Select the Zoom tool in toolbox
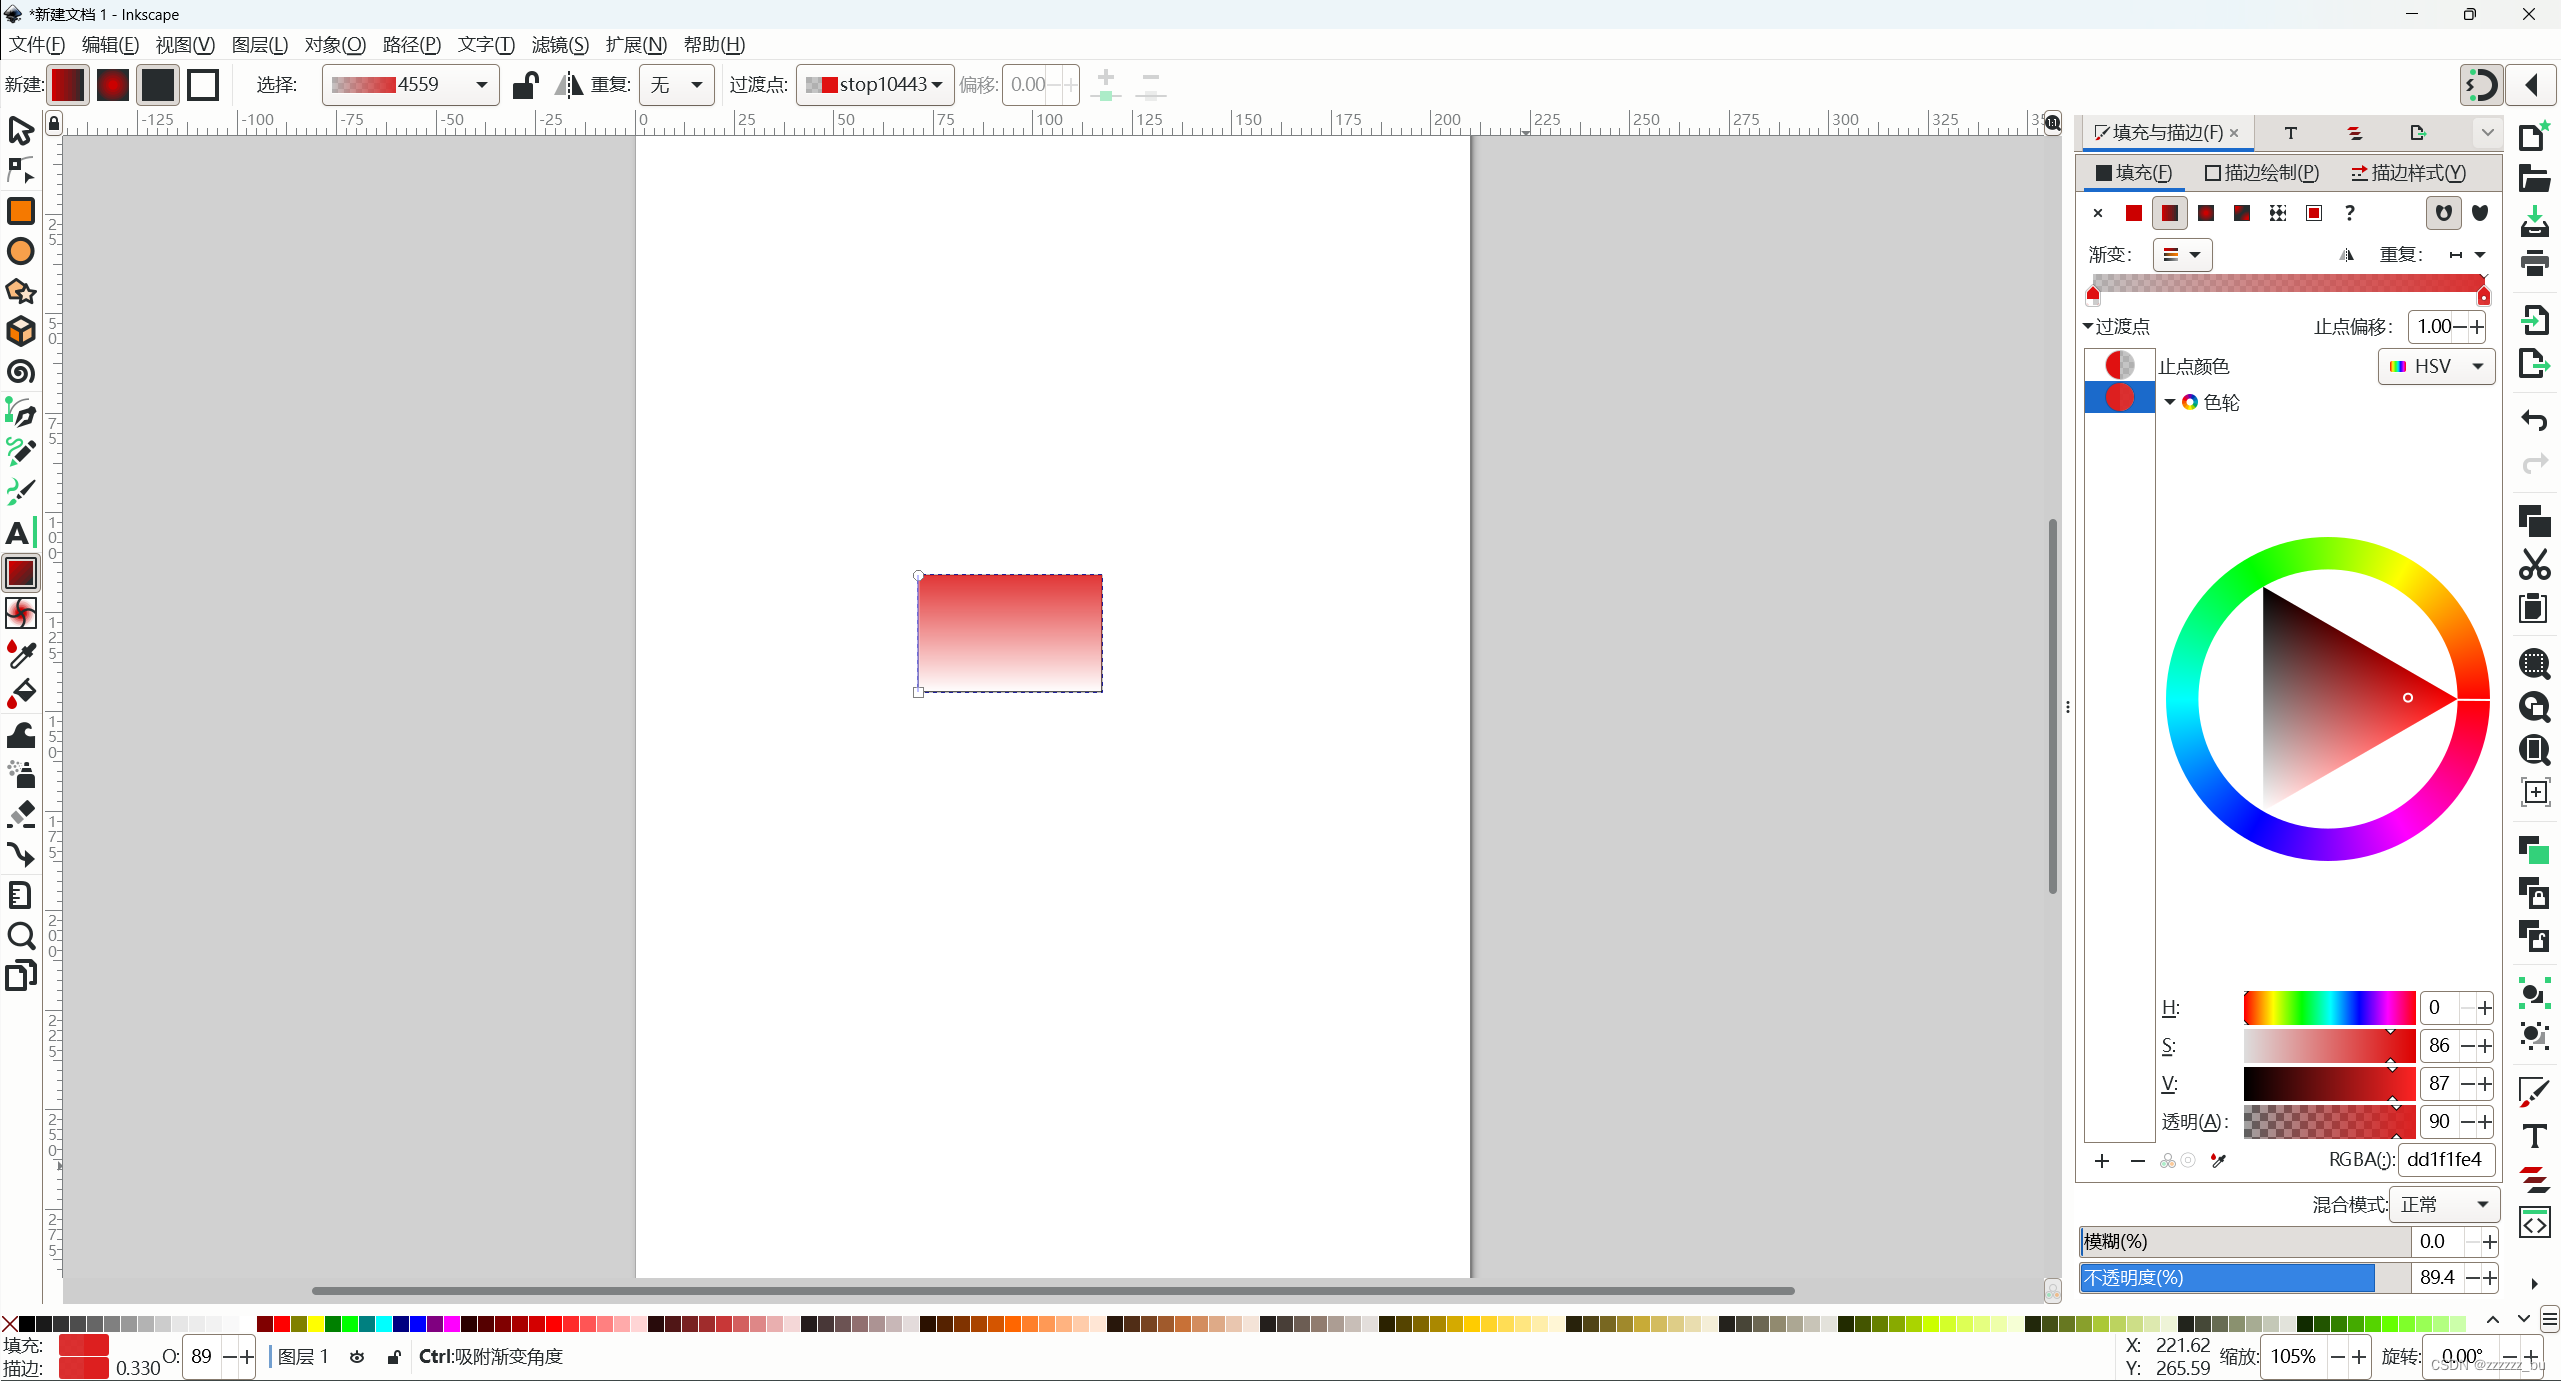The width and height of the screenshot is (2561, 1381). (x=20, y=936)
